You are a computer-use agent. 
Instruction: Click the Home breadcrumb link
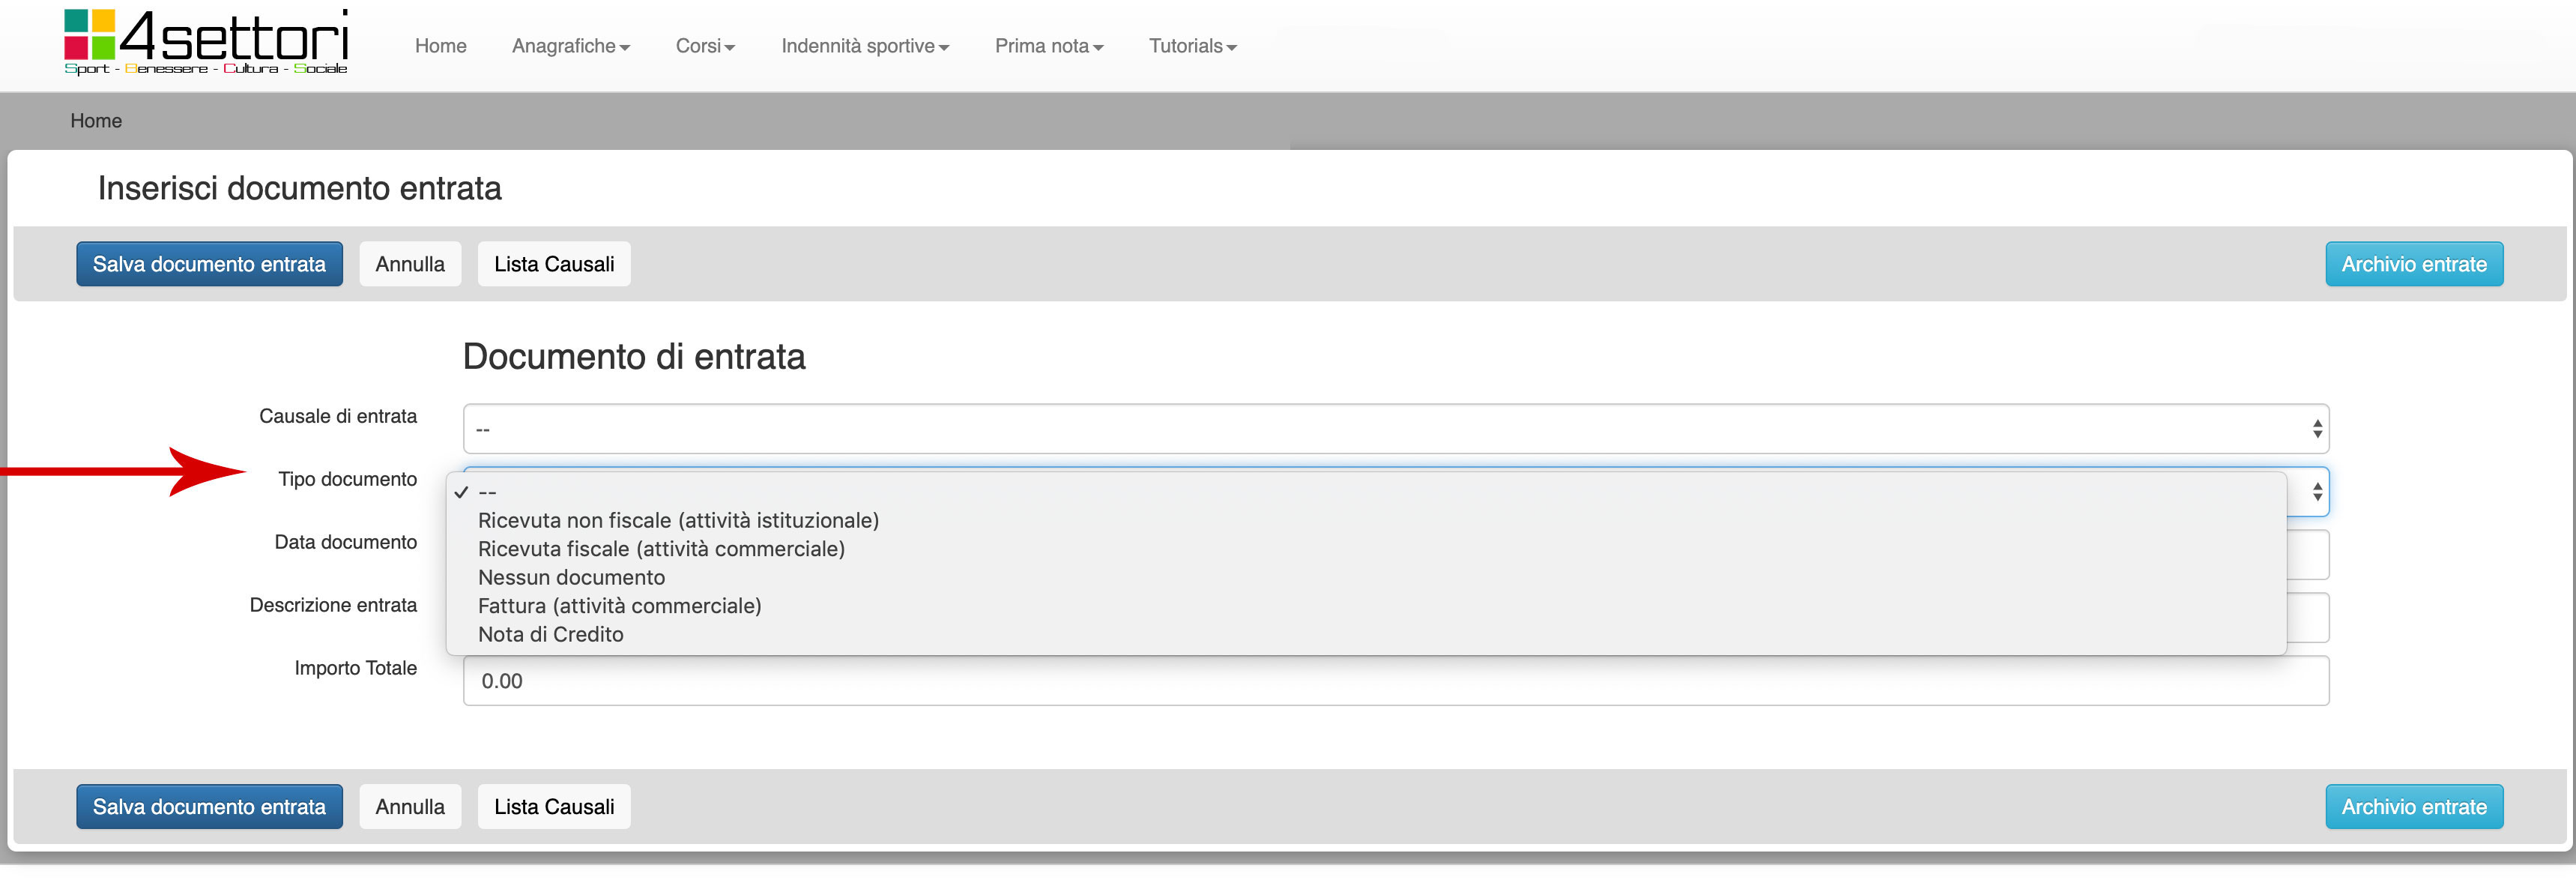pos(96,121)
